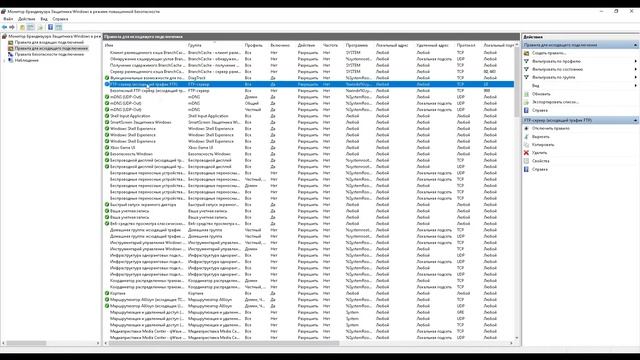Toggle the Show/Hide action pane toolbar icon
The height and width of the screenshot is (360, 640).
coord(59,27)
